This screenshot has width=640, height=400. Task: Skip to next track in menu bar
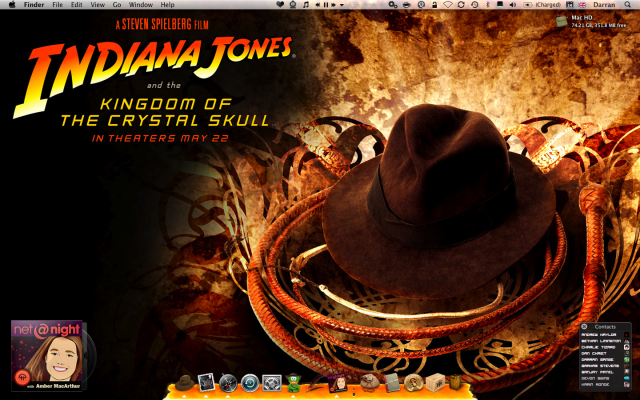tap(333, 5)
